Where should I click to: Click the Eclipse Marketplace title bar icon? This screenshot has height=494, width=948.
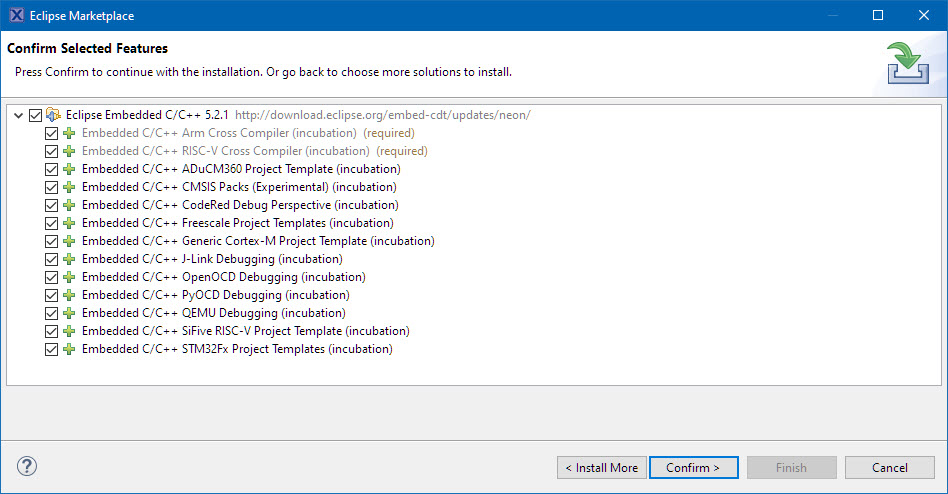coord(17,16)
